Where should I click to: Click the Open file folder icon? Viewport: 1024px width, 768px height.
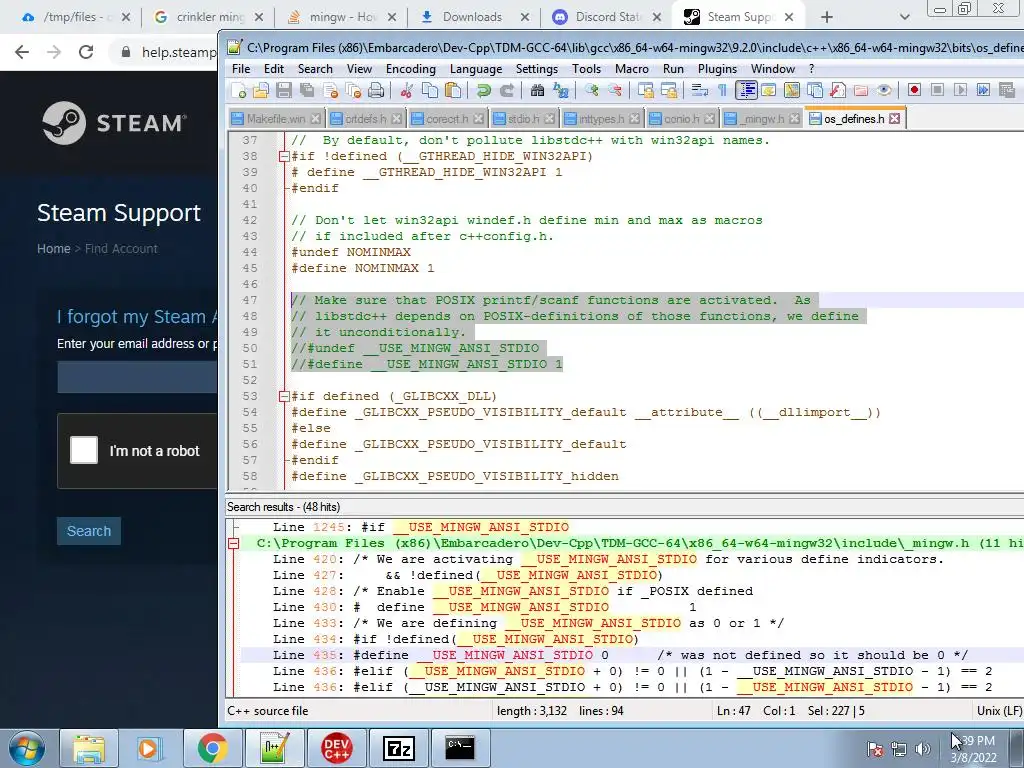(261, 90)
